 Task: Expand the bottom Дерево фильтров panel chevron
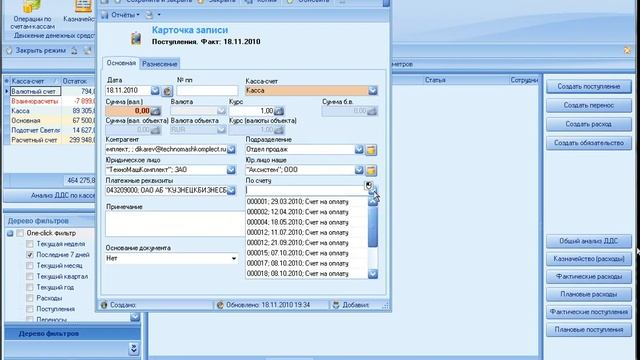pos(133,349)
